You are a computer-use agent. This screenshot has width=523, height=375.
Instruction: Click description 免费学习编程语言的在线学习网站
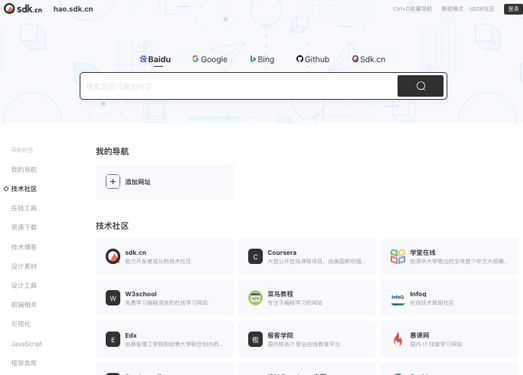166,303
